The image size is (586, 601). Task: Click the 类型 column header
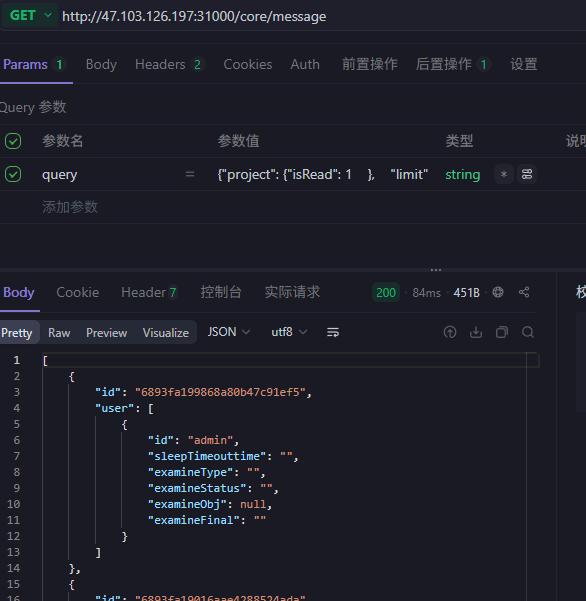[x=459, y=141]
